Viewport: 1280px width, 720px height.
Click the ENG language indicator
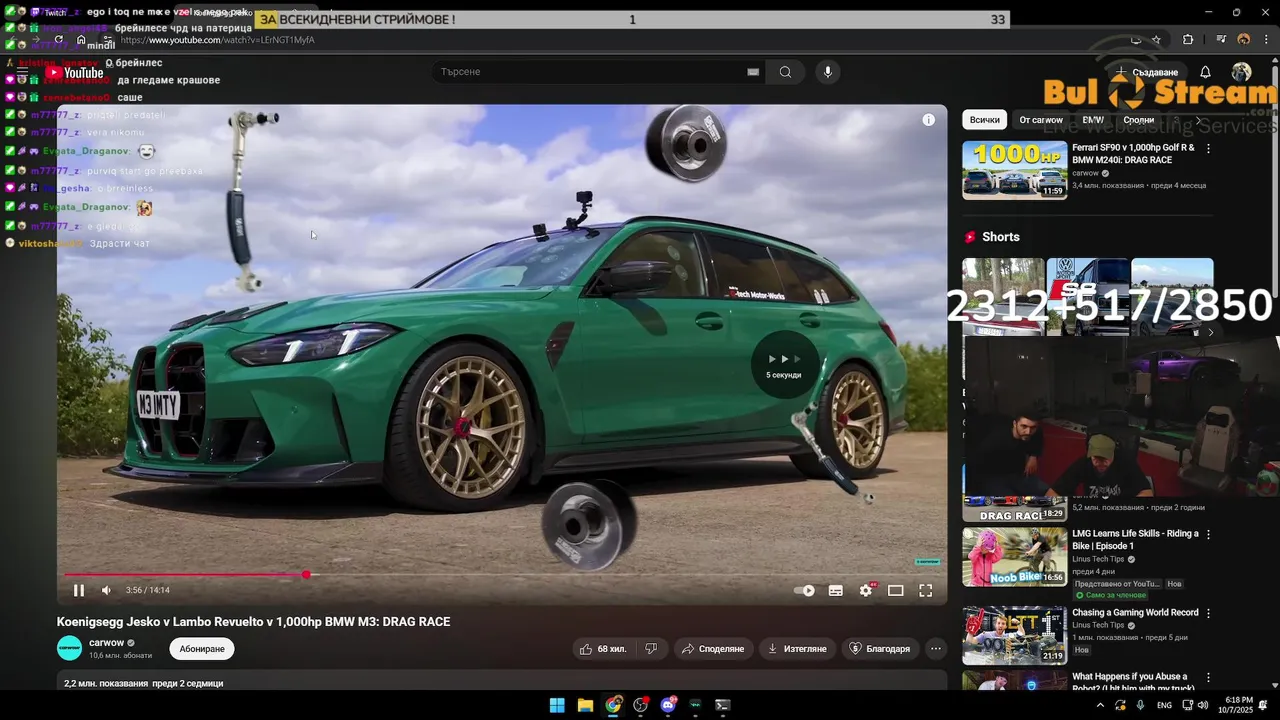1164,705
